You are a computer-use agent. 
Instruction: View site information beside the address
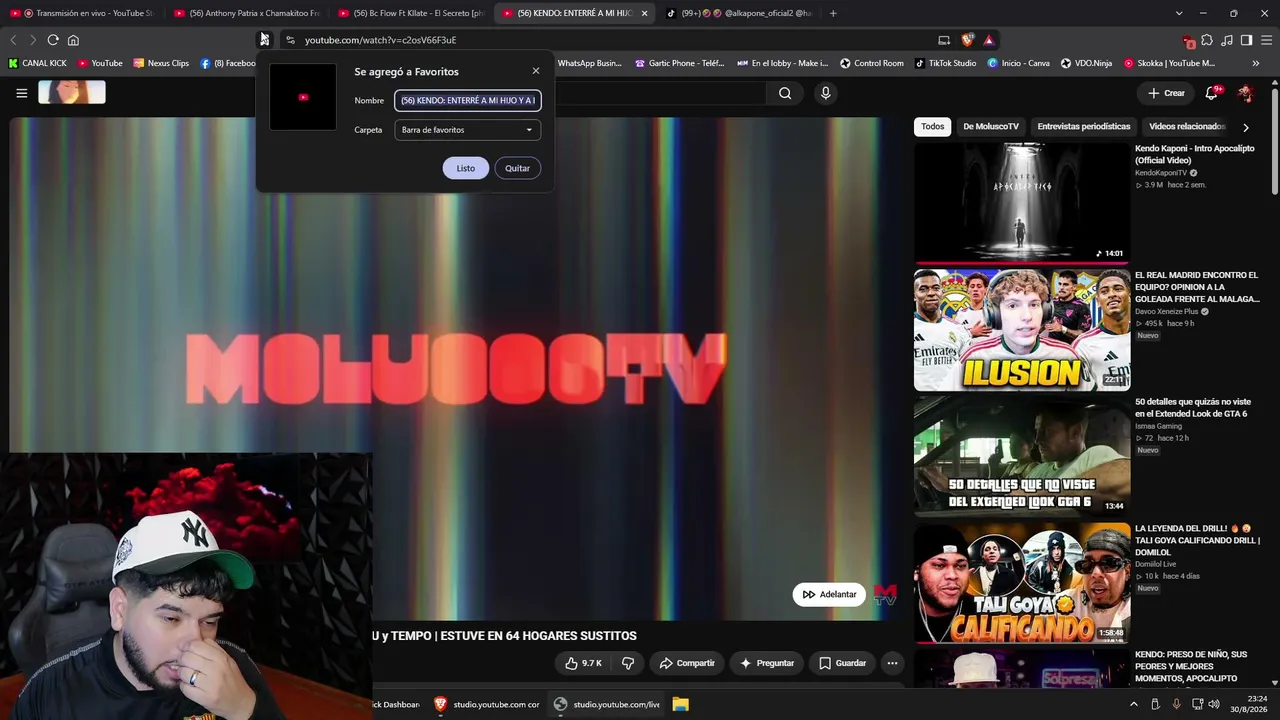(x=290, y=40)
